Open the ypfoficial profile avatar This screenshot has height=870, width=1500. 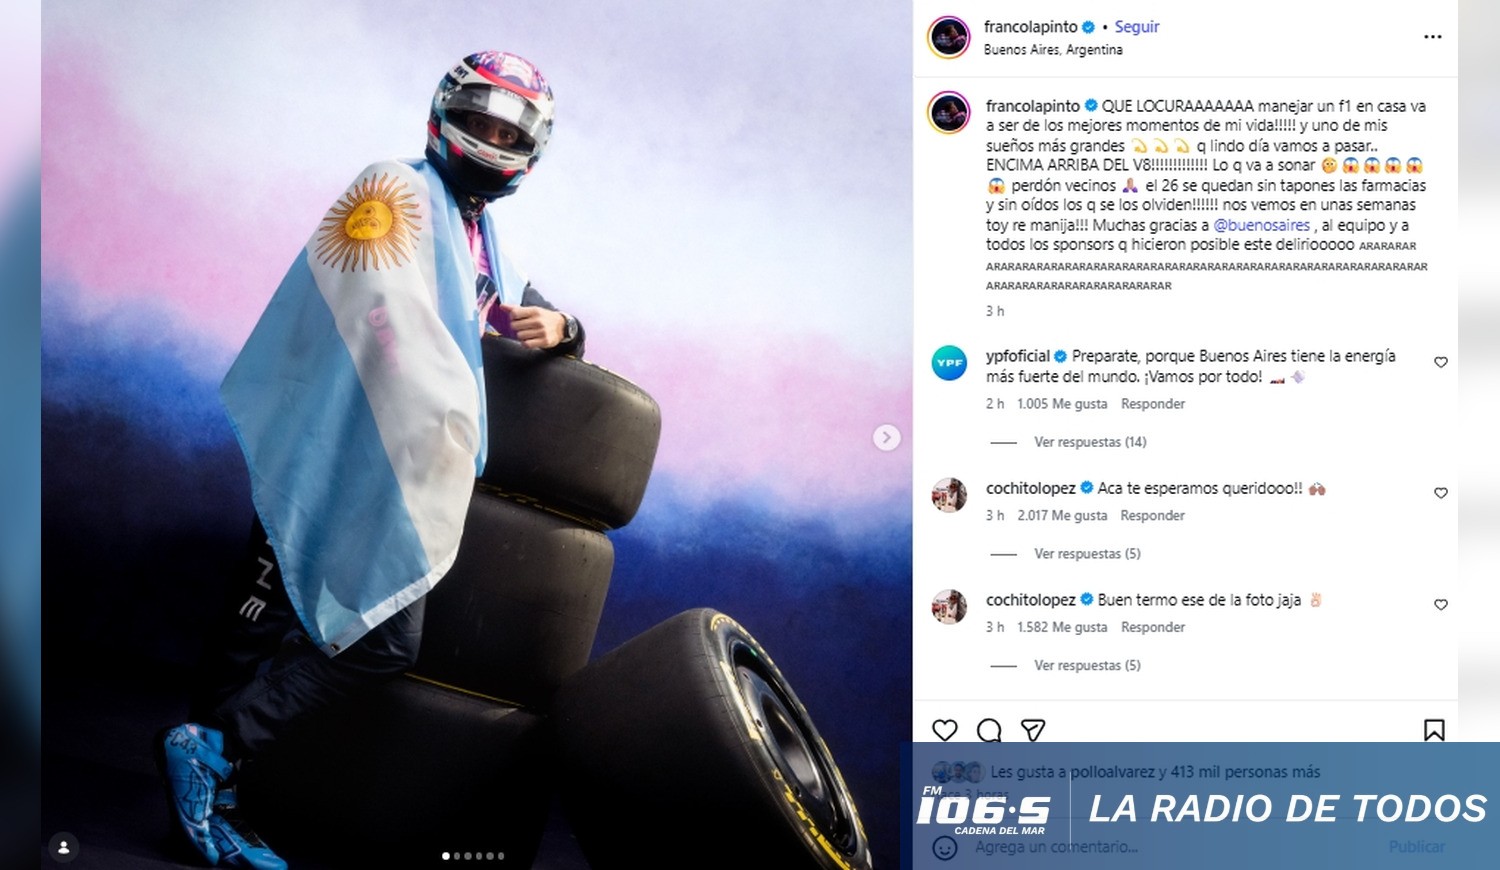[949, 363]
